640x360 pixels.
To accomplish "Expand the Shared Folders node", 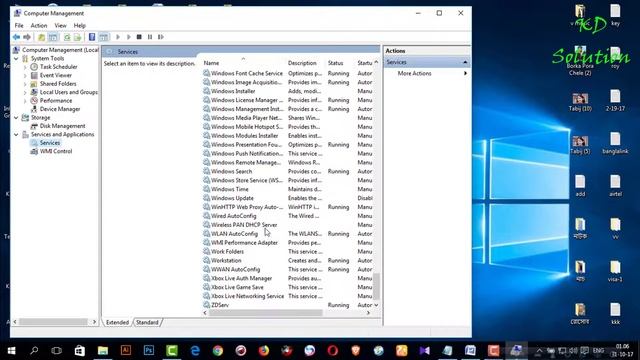I will (25, 84).
